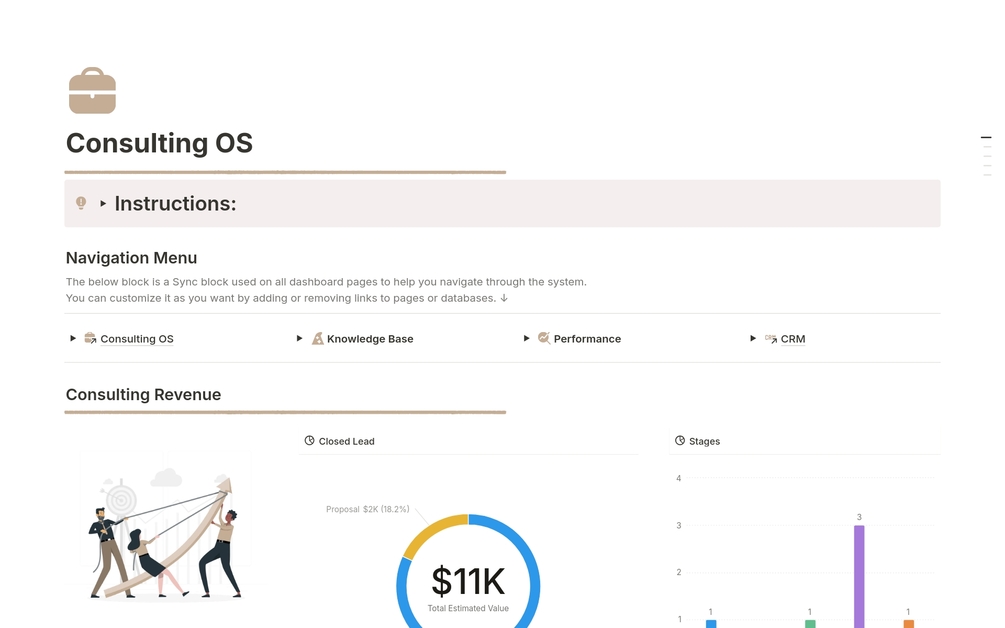Image resolution: width=1005 pixels, height=628 pixels.
Task: Click the Knowledge Base book icon
Action: [317, 338]
